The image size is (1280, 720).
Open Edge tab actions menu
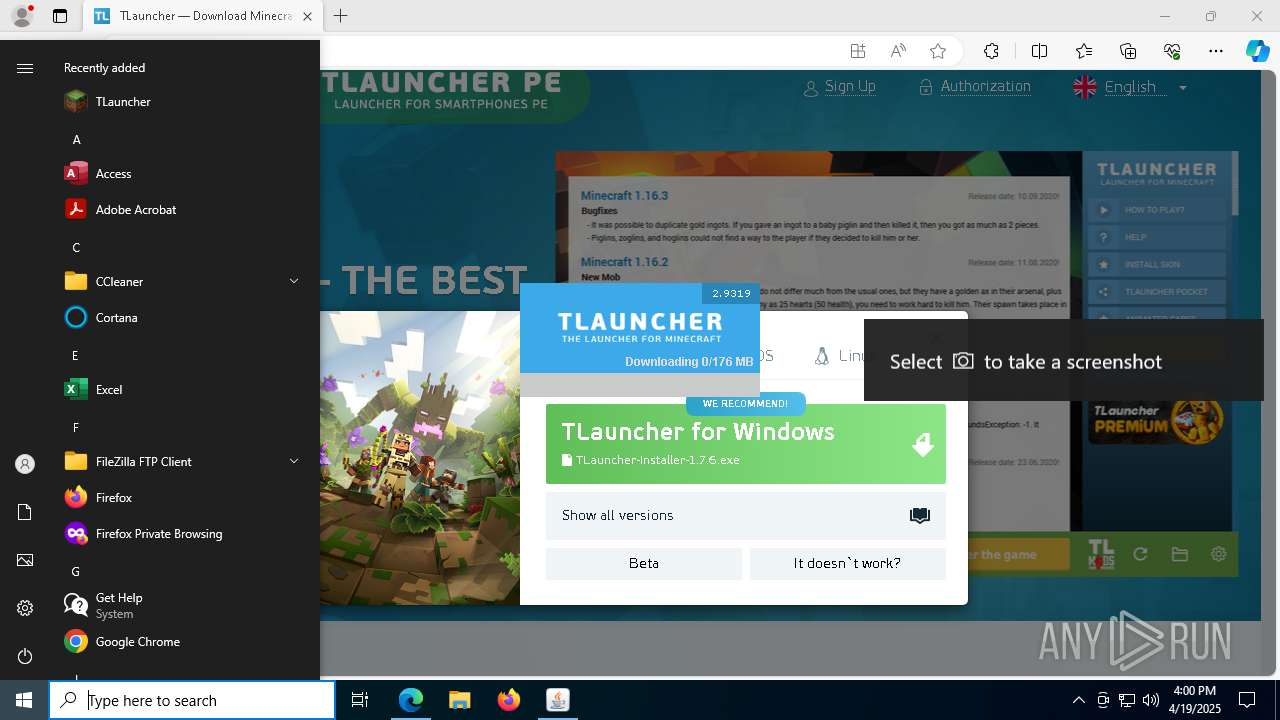click(x=60, y=16)
